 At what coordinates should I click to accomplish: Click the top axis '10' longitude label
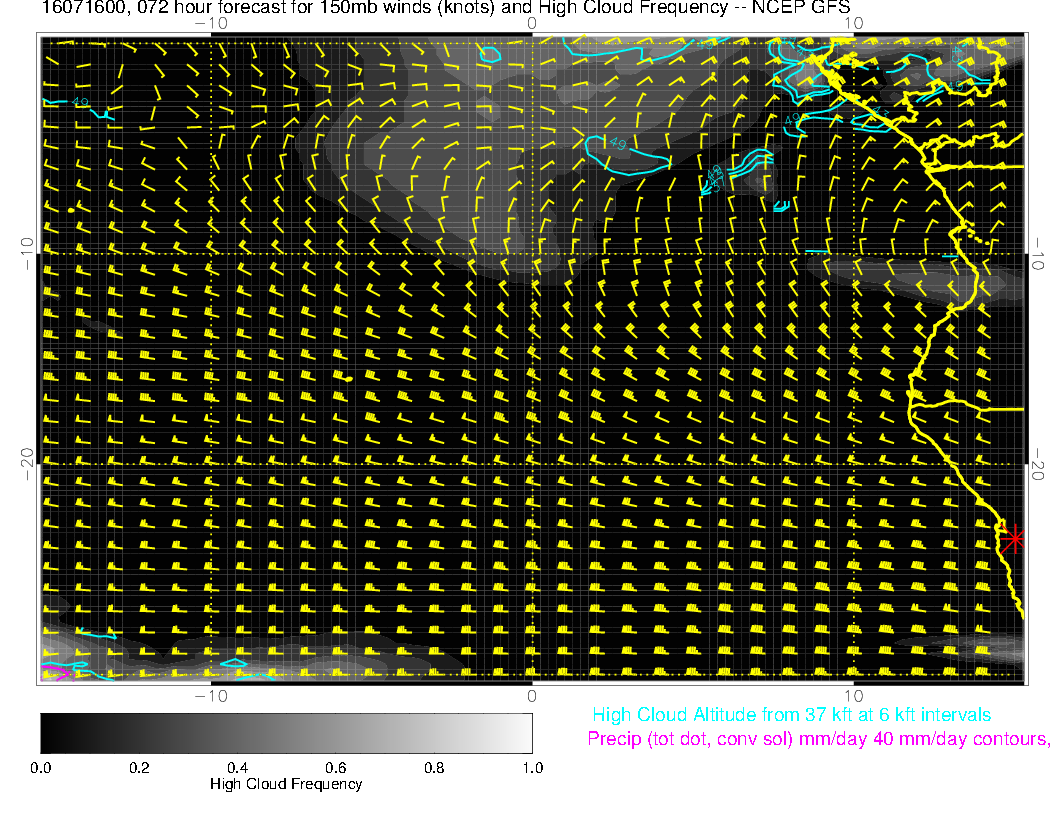pos(853,23)
